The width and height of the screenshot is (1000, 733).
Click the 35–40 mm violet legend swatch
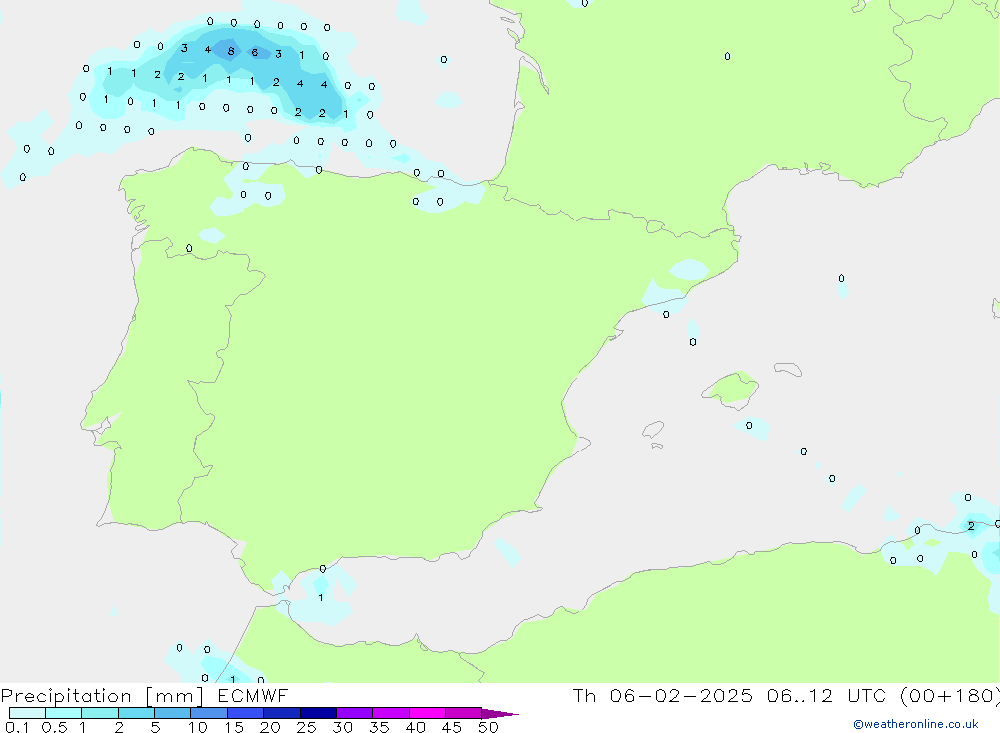(391, 713)
